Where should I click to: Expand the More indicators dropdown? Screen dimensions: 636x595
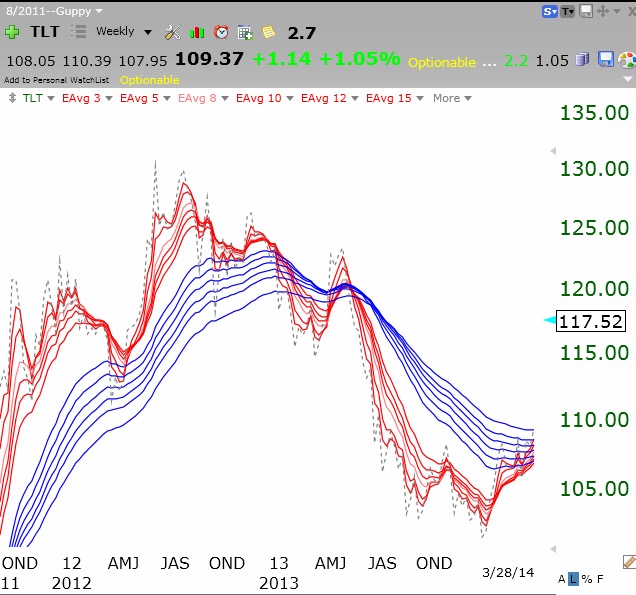click(468, 98)
